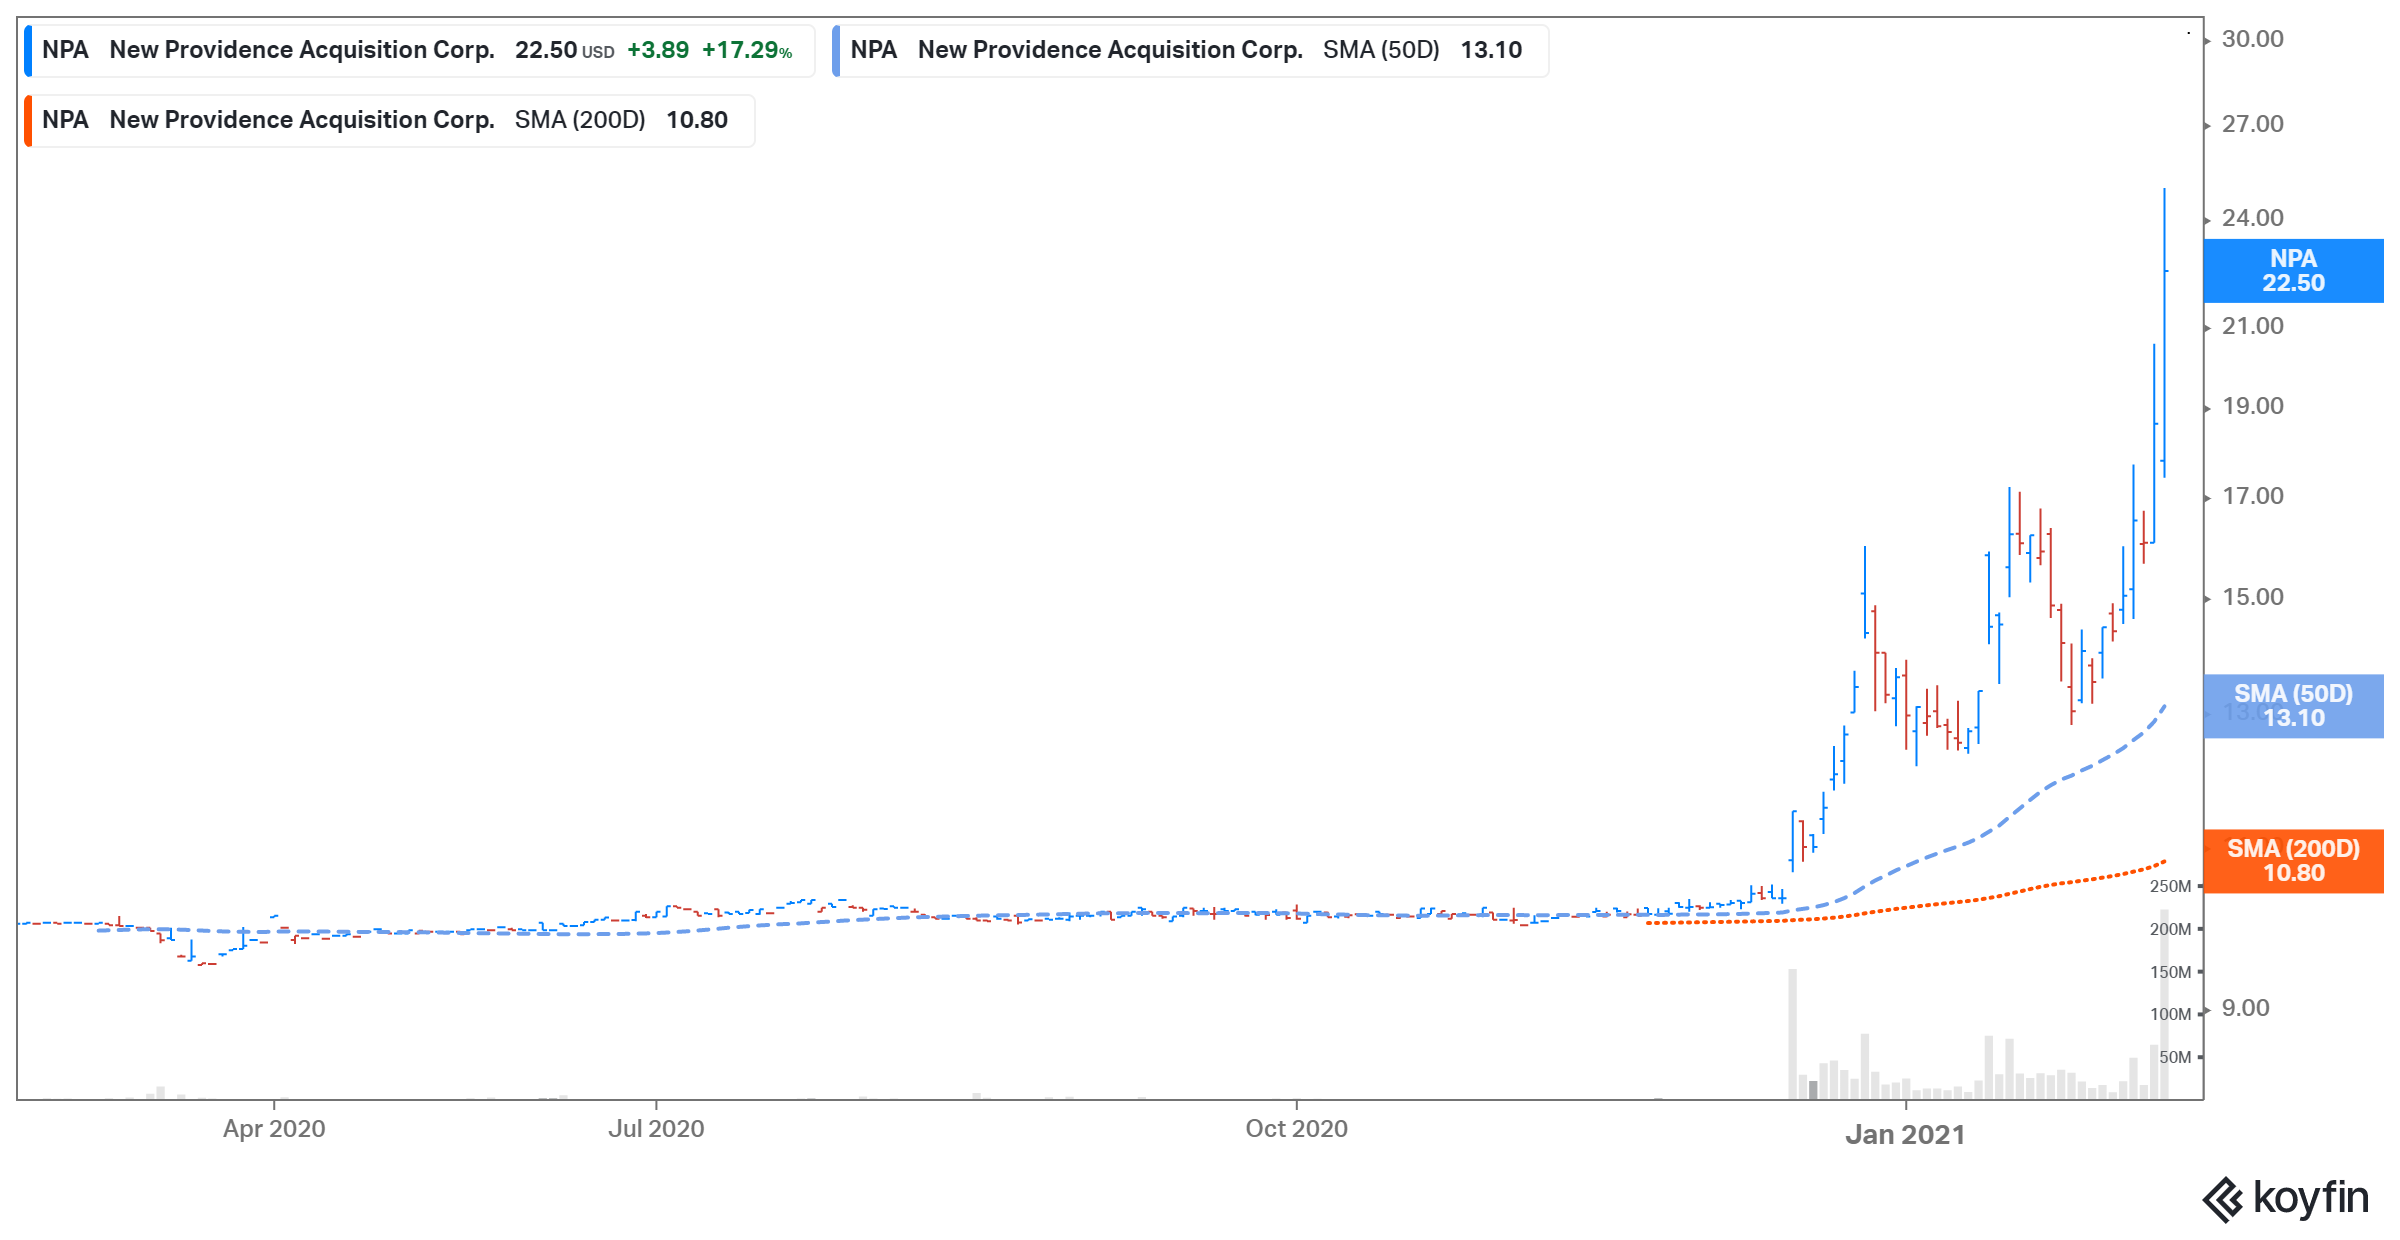Click the 200M volume axis label

[2170, 930]
